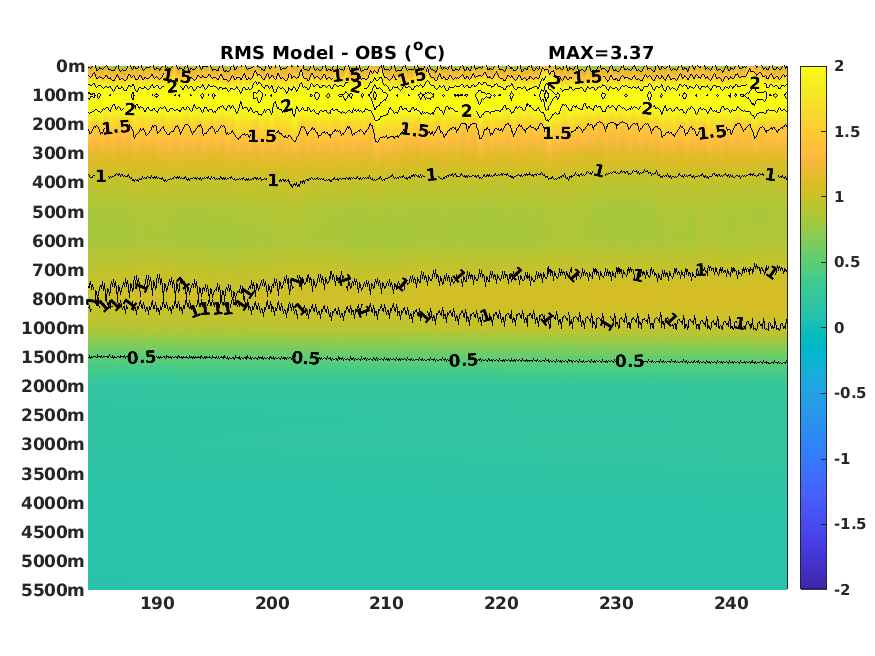
Task: Click the plot title 'RMS Model - OBS (°C)'
Action: [332, 52]
